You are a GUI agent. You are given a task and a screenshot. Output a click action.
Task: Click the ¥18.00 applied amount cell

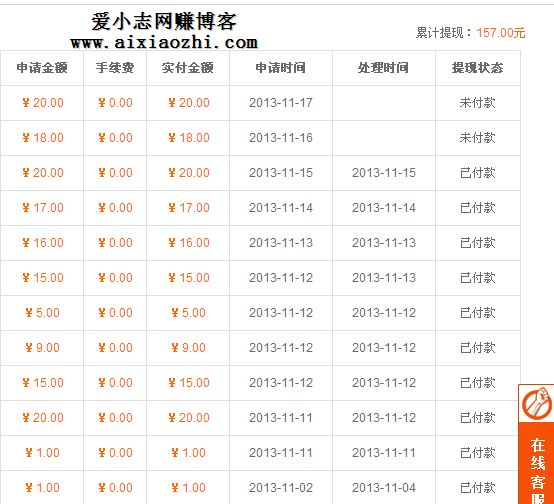click(x=42, y=138)
